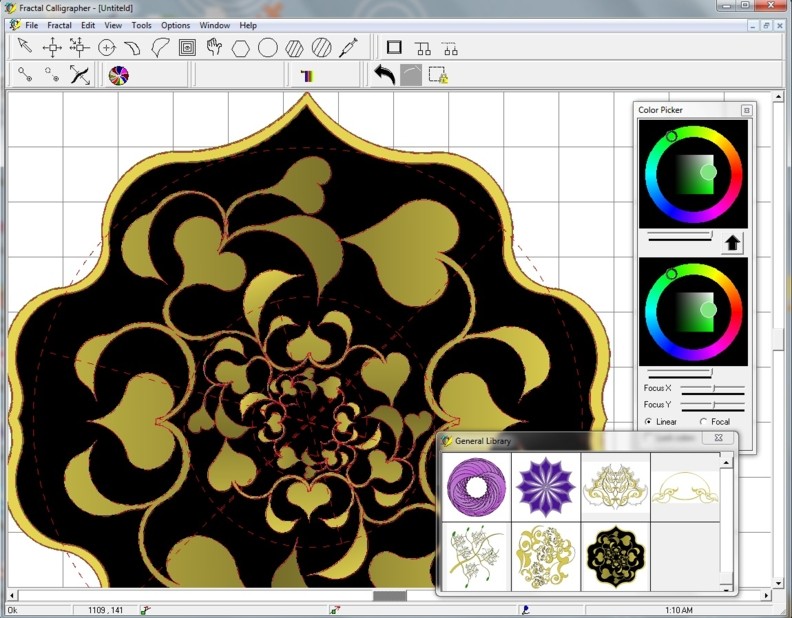
Task: Click General Library scroll up arrow
Action: pyautogui.click(x=726, y=461)
